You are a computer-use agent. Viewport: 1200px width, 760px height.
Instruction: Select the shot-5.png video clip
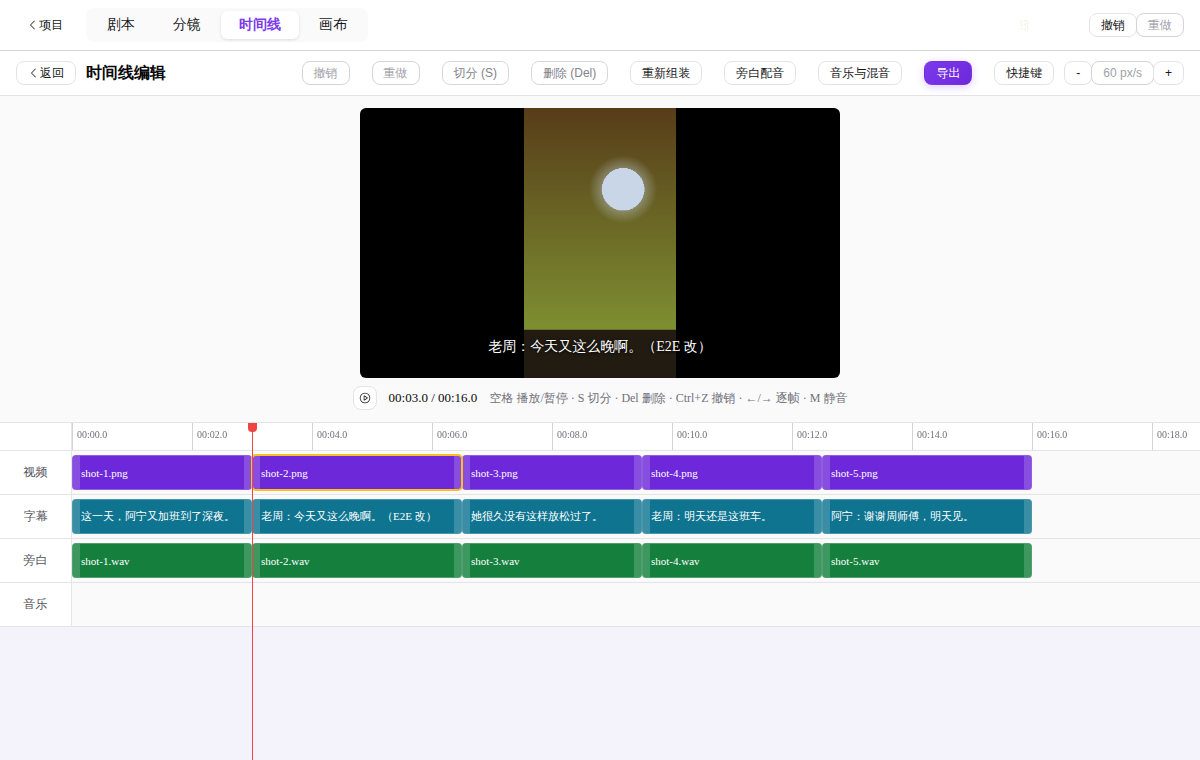coord(927,473)
